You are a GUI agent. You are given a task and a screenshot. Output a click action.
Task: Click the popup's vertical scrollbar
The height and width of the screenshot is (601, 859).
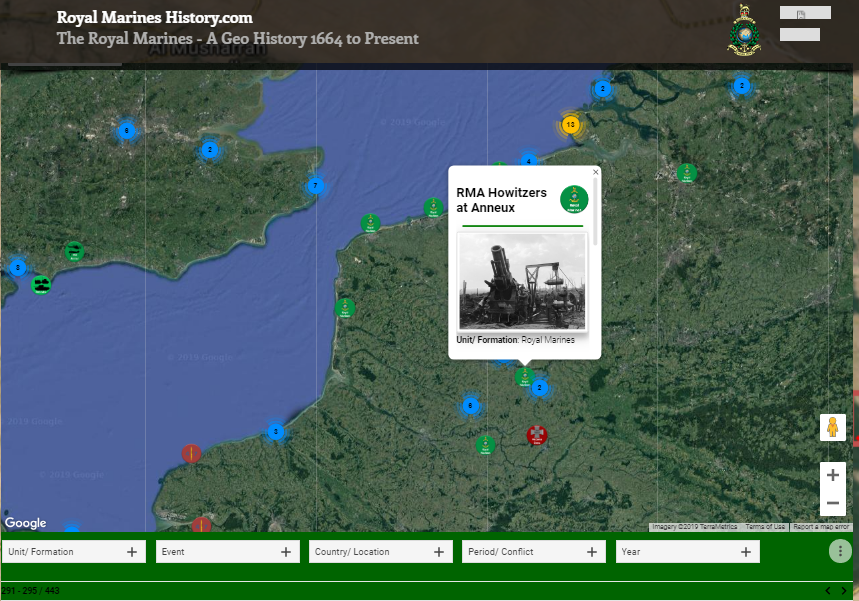click(594, 211)
